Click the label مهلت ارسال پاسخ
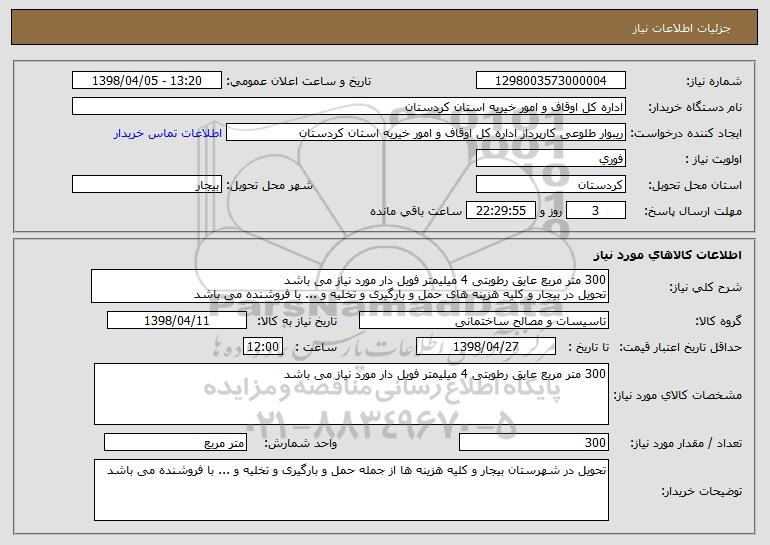The image size is (770, 545). [693, 211]
